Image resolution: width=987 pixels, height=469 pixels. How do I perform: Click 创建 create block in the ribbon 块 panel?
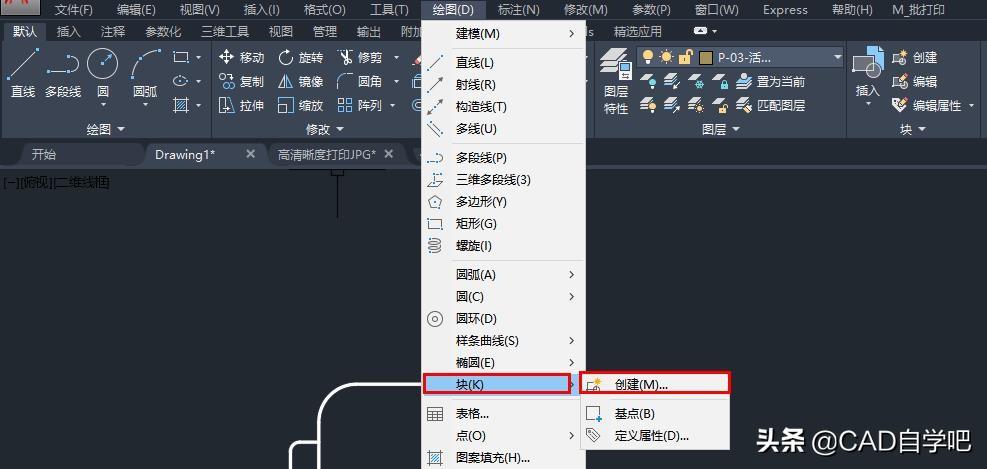point(915,57)
